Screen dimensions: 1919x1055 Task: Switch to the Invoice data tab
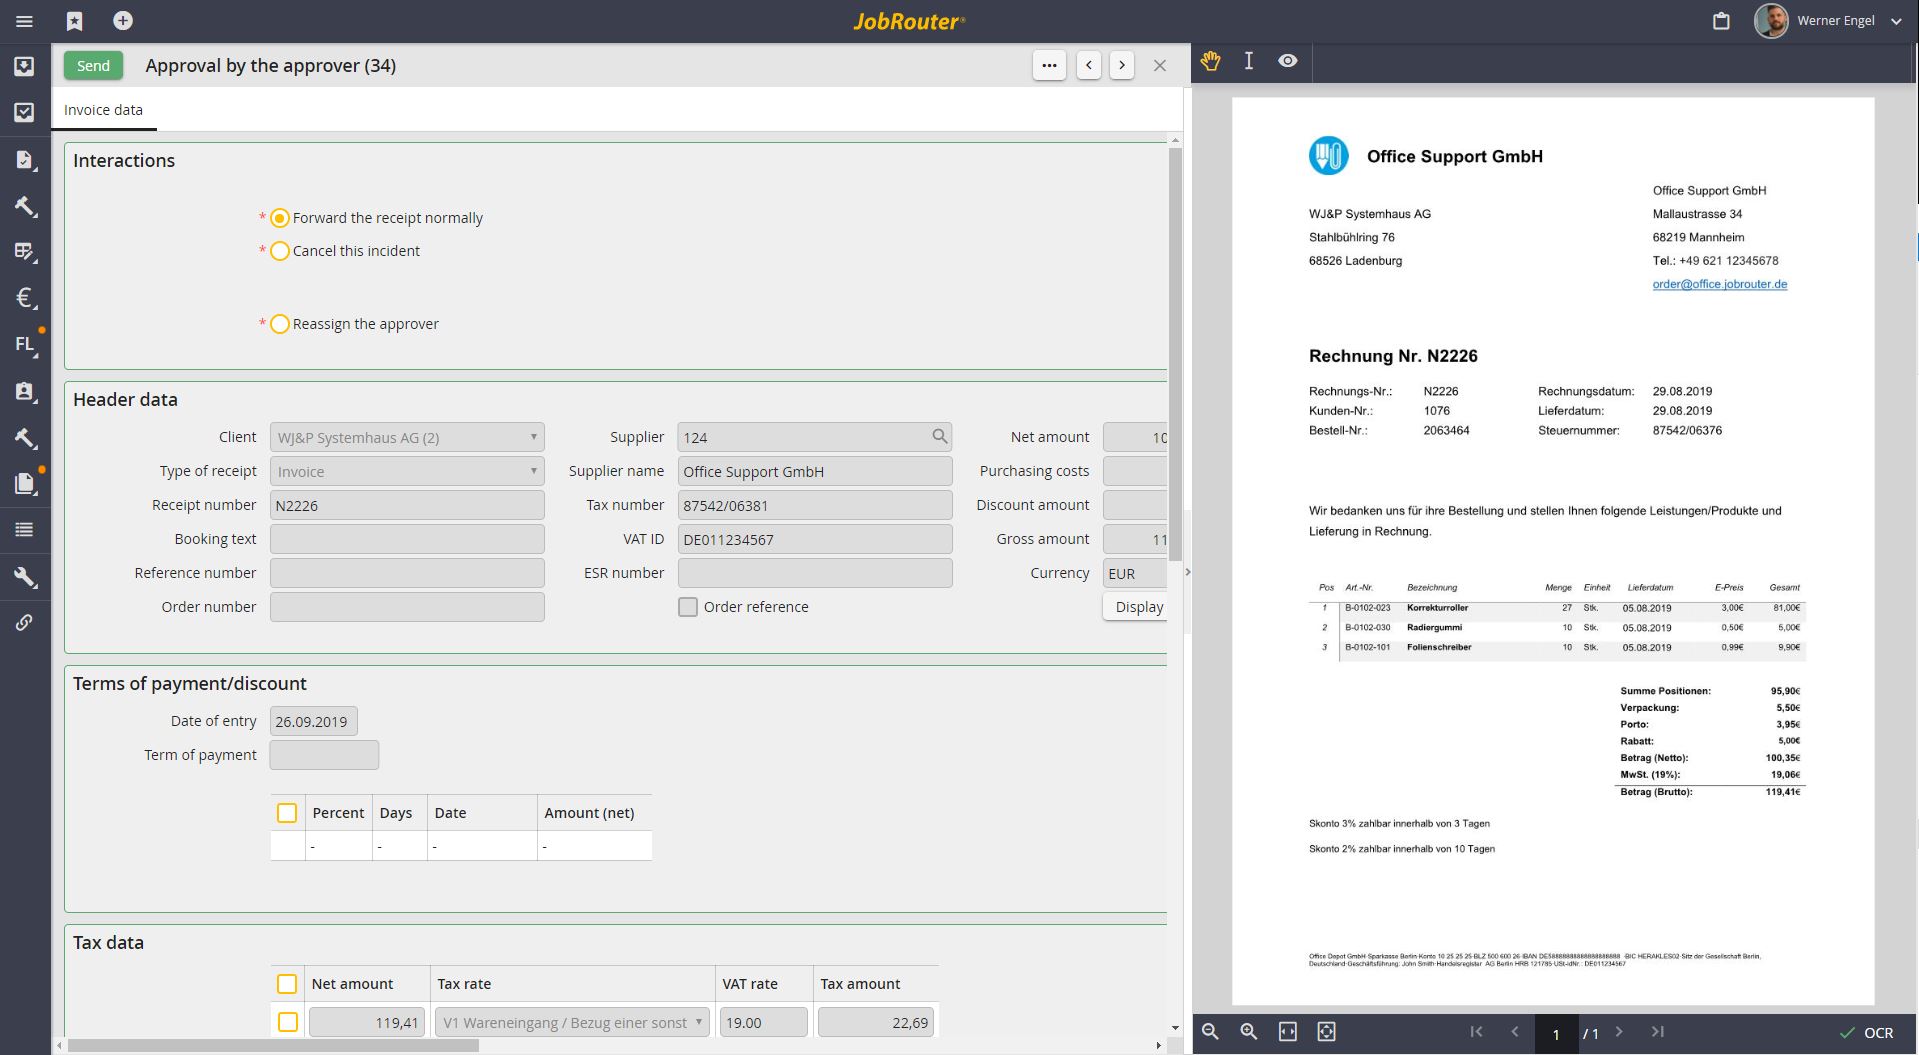pos(103,110)
